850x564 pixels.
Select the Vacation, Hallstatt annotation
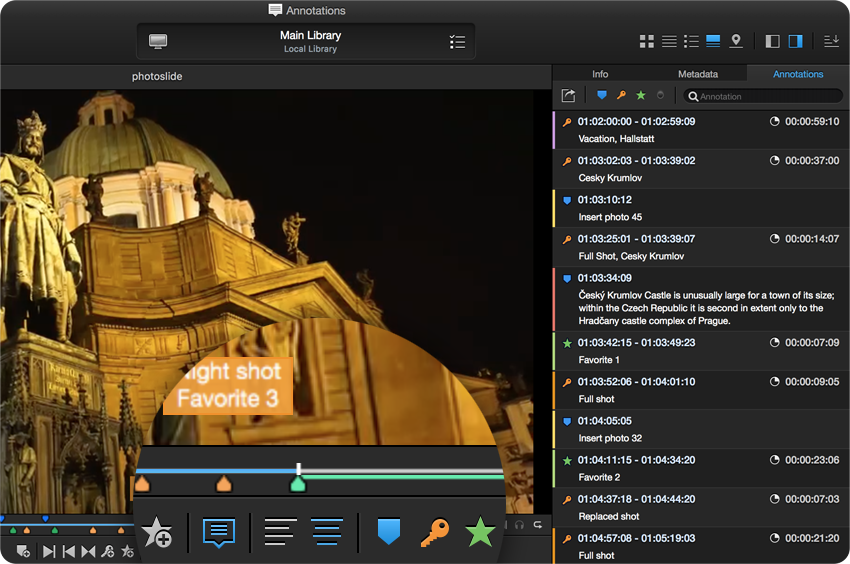tap(701, 130)
